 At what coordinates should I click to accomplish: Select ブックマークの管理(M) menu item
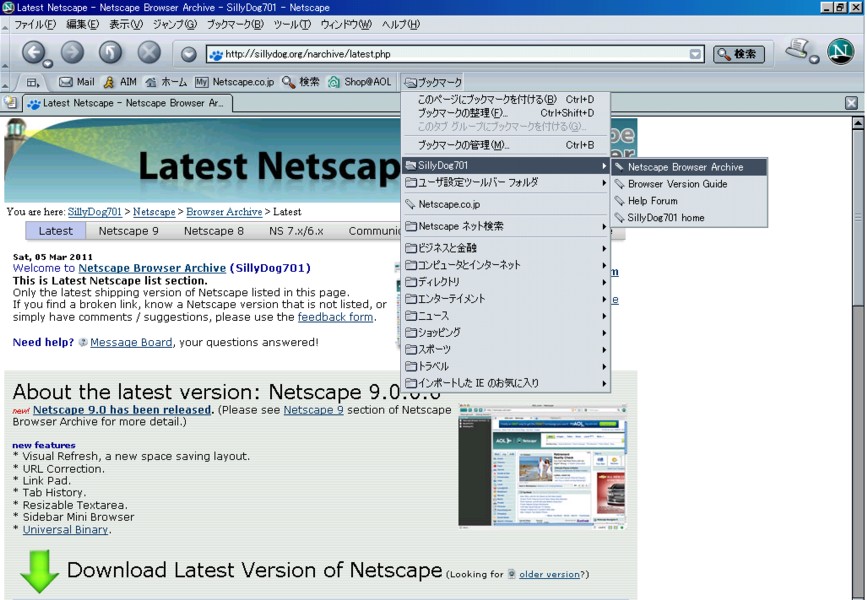tap(505, 145)
